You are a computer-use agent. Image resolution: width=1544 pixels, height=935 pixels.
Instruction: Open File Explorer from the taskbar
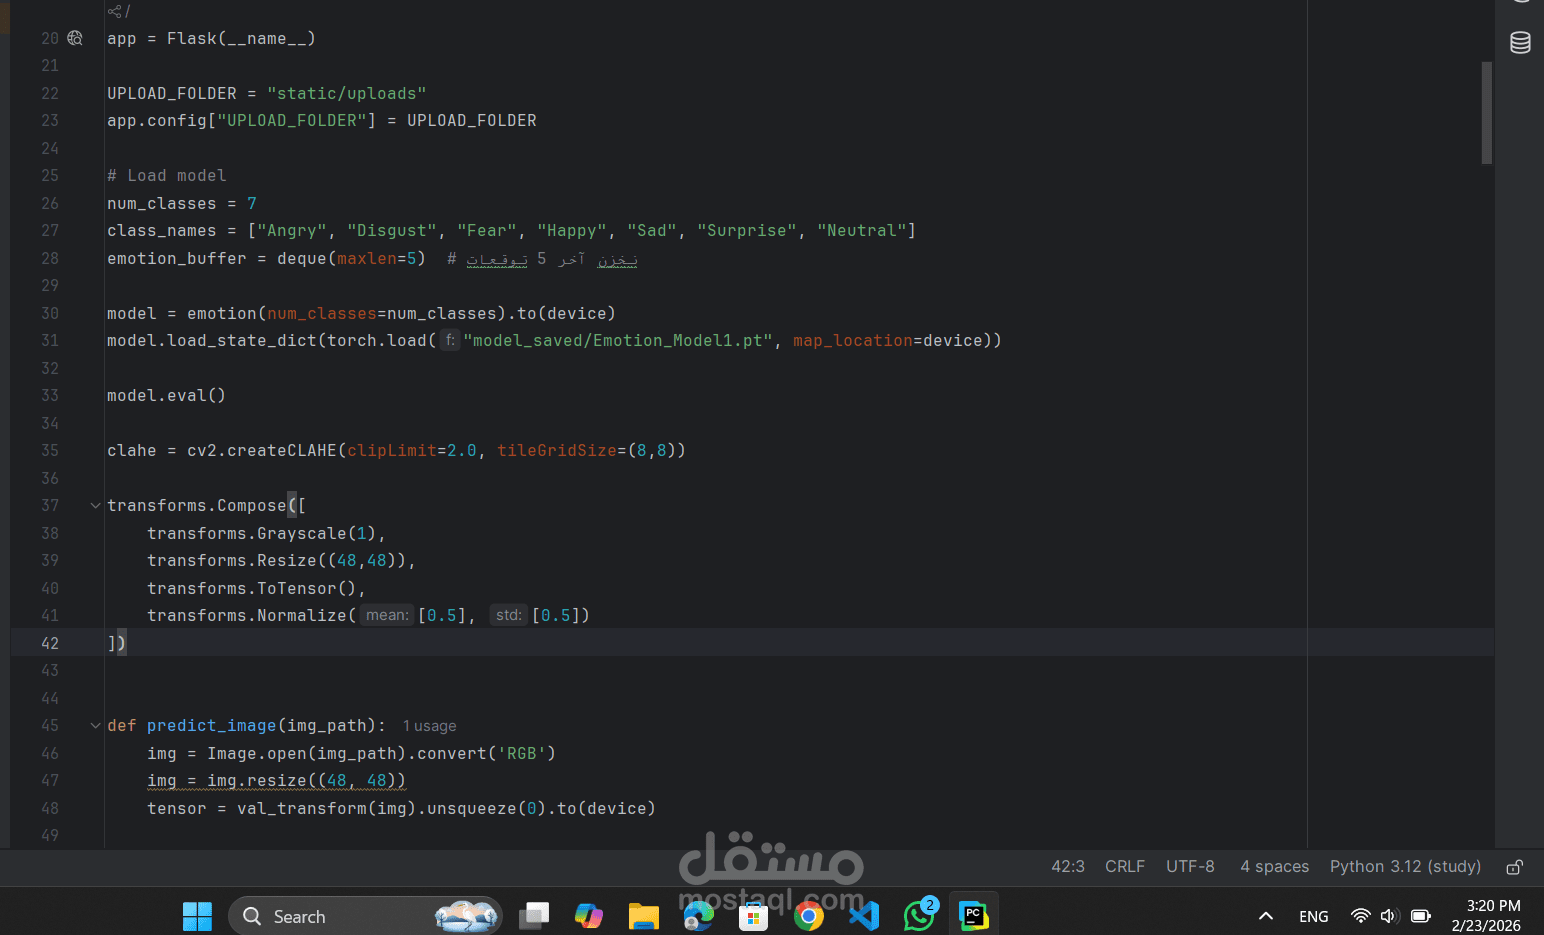pos(644,916)
